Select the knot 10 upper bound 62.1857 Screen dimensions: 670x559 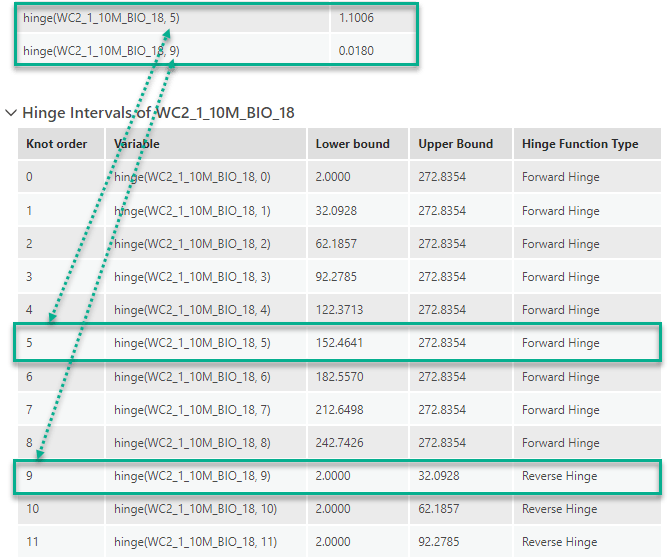(439, 509)
